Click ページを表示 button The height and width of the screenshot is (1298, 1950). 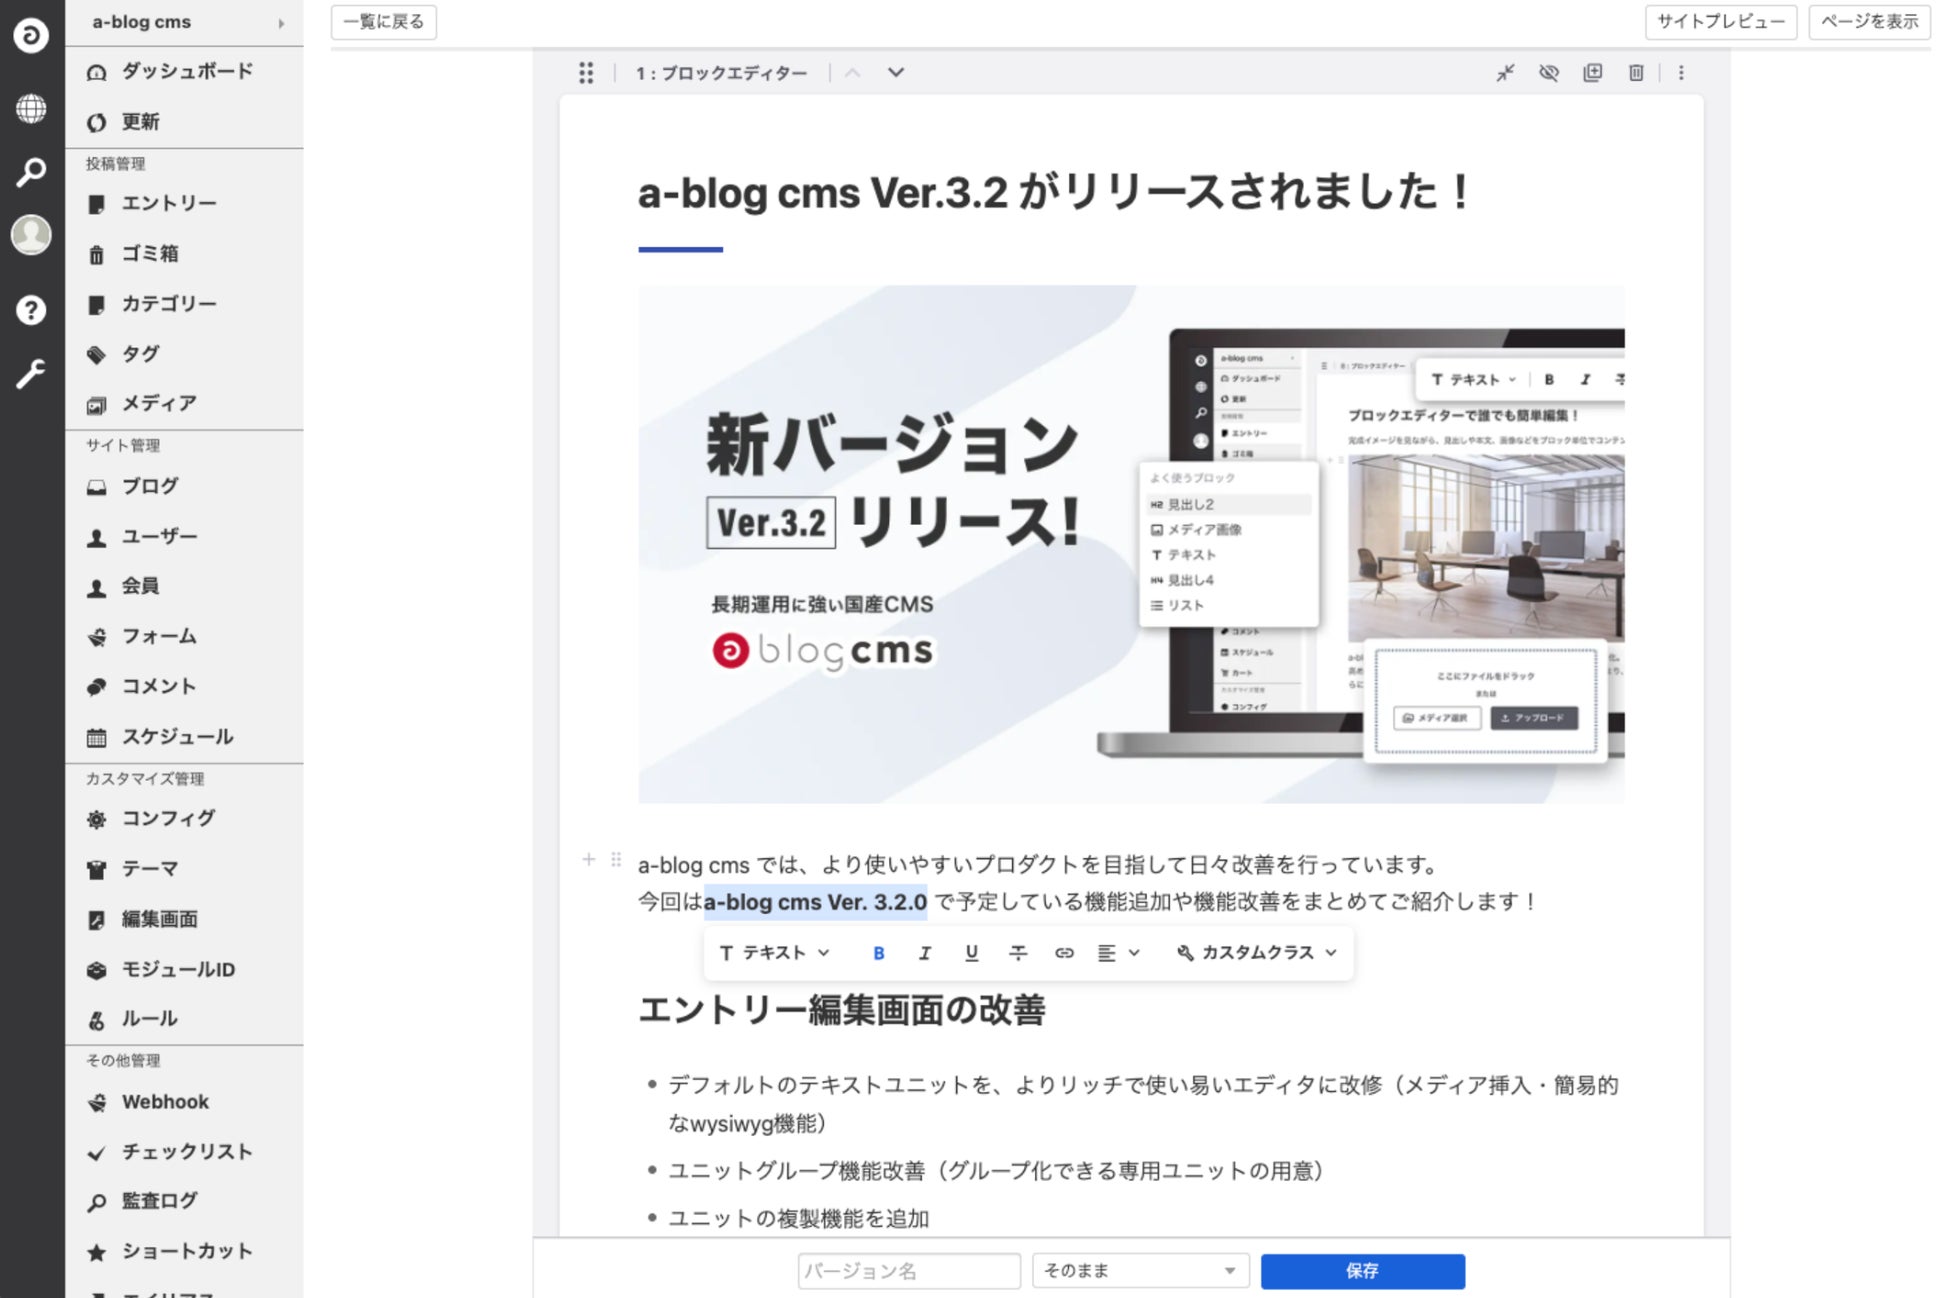[1869, 22]
